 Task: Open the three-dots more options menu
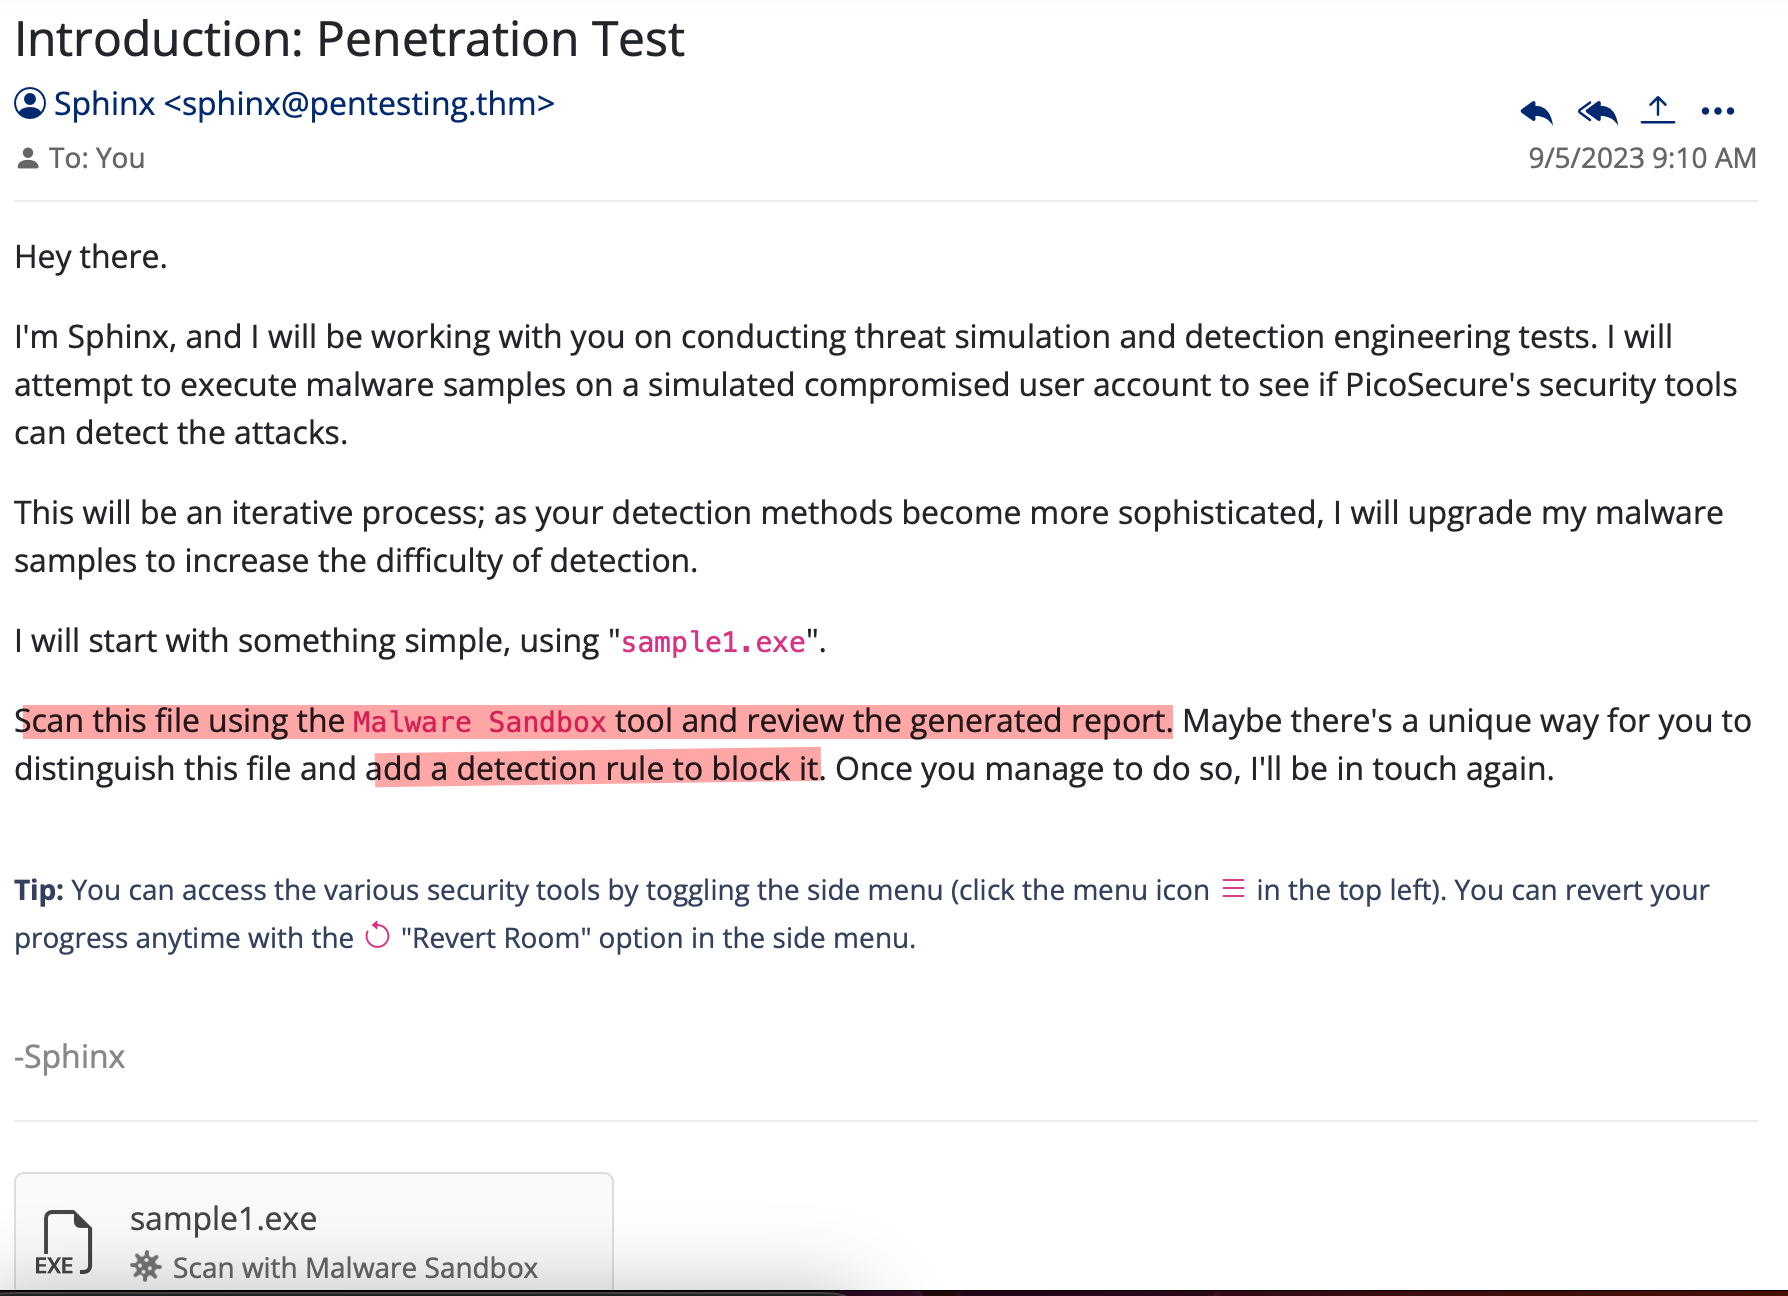(x=1718, y=111)
